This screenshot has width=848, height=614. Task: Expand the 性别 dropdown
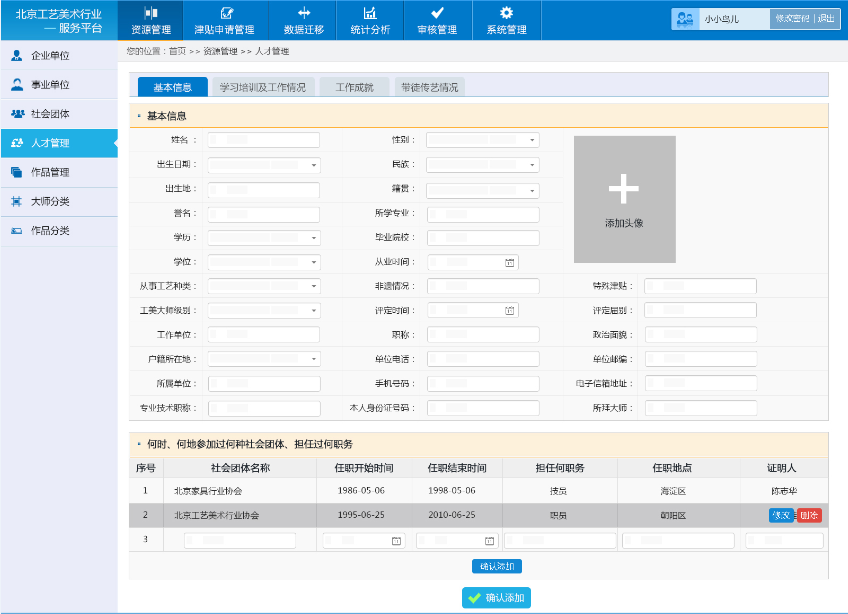[x=532, y=141]
